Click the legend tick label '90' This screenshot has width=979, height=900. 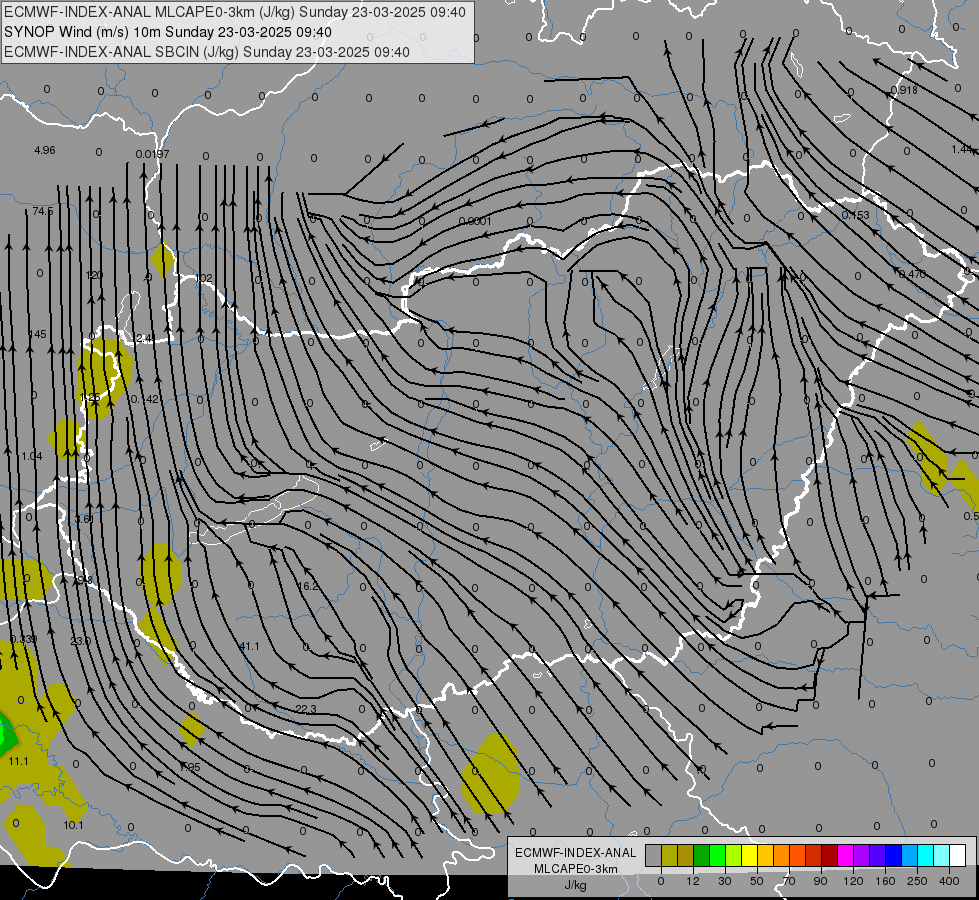click(820, 881)
